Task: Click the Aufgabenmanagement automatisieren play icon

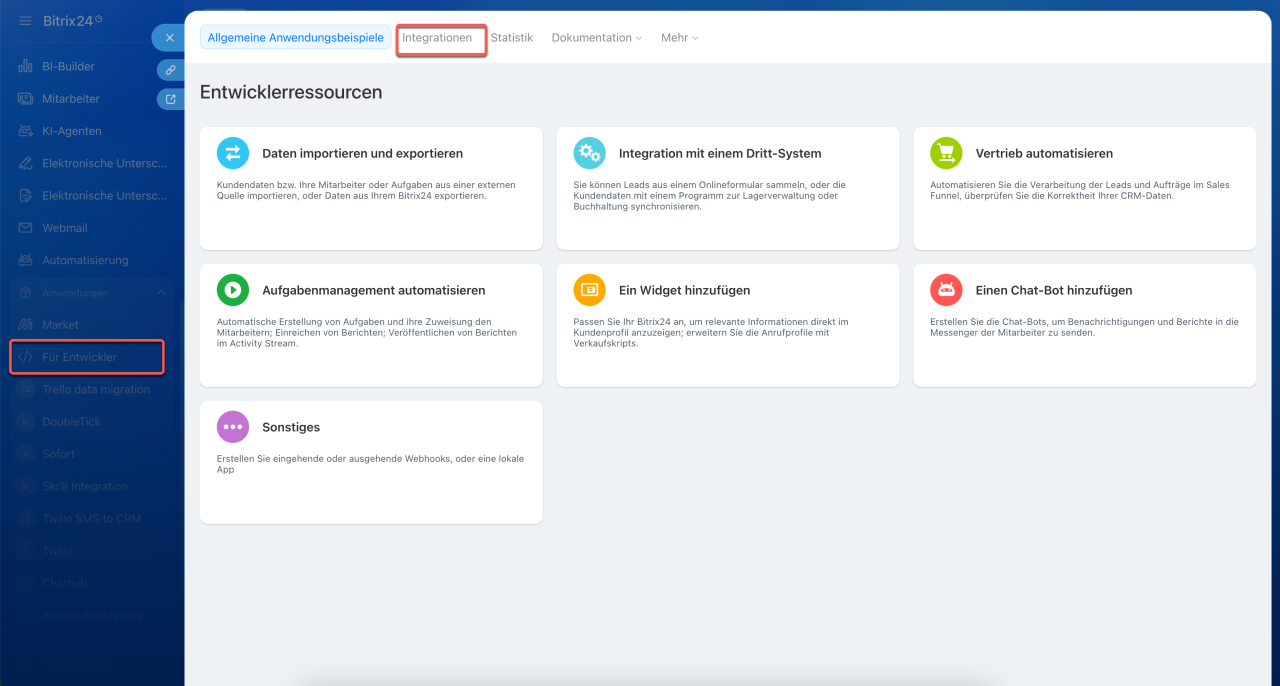Action: (x=233, y=290)
